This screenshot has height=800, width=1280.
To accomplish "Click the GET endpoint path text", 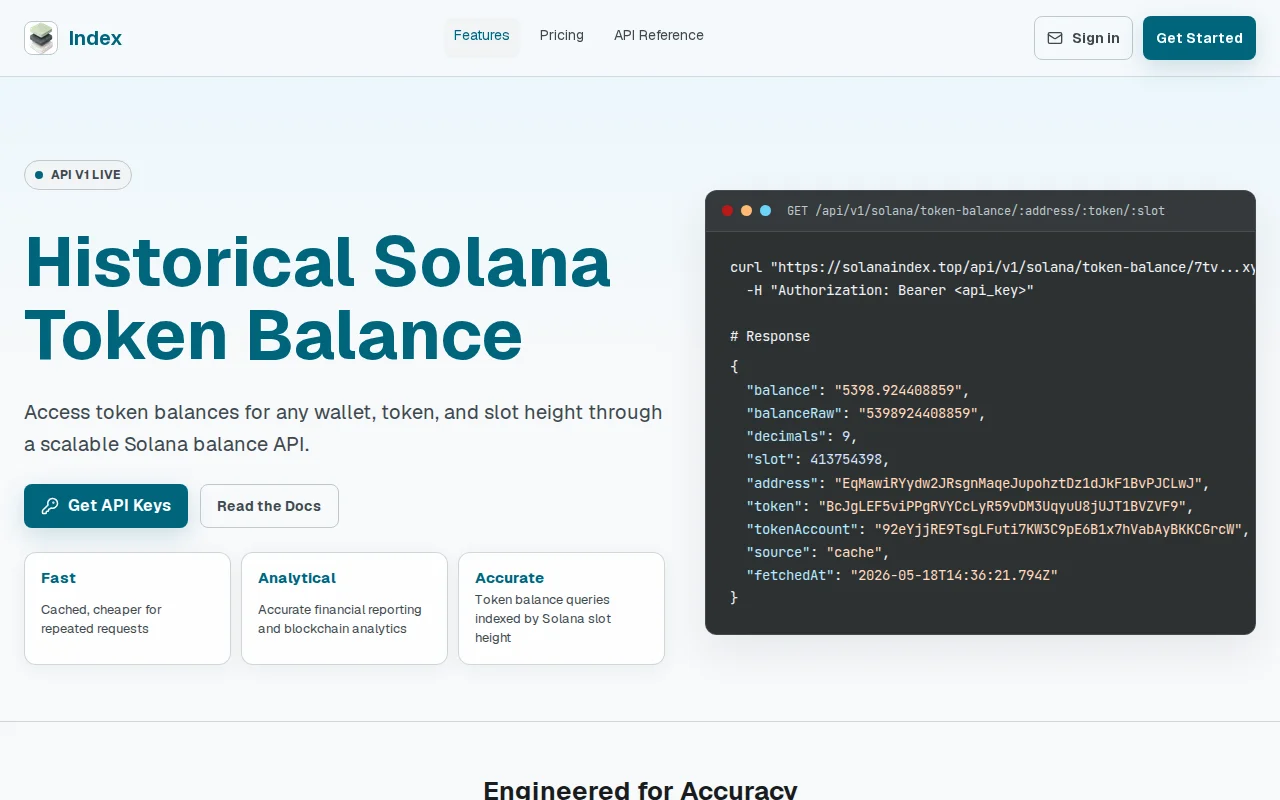I will pyautogui.click(x=976, y=211).
